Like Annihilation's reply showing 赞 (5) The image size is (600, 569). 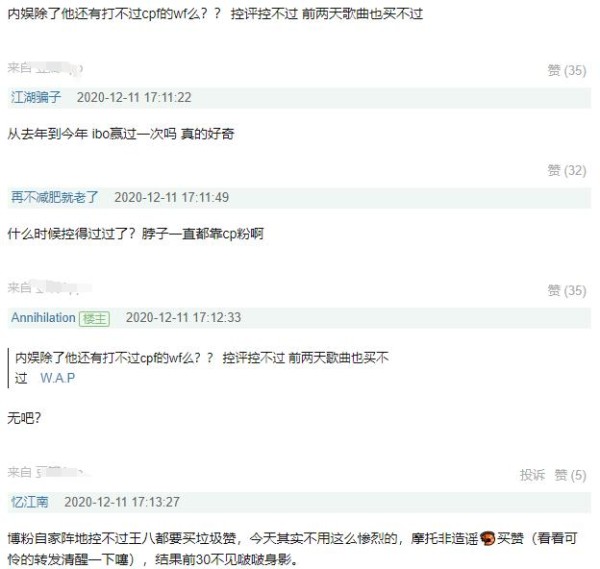click(x=571, y=475)
